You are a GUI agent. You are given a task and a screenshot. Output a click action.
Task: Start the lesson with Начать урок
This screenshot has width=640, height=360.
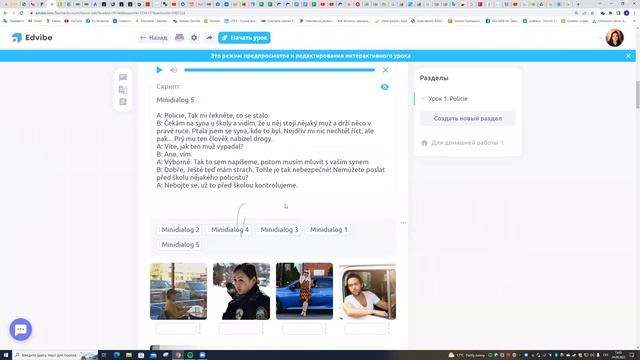tap(244, 38)
